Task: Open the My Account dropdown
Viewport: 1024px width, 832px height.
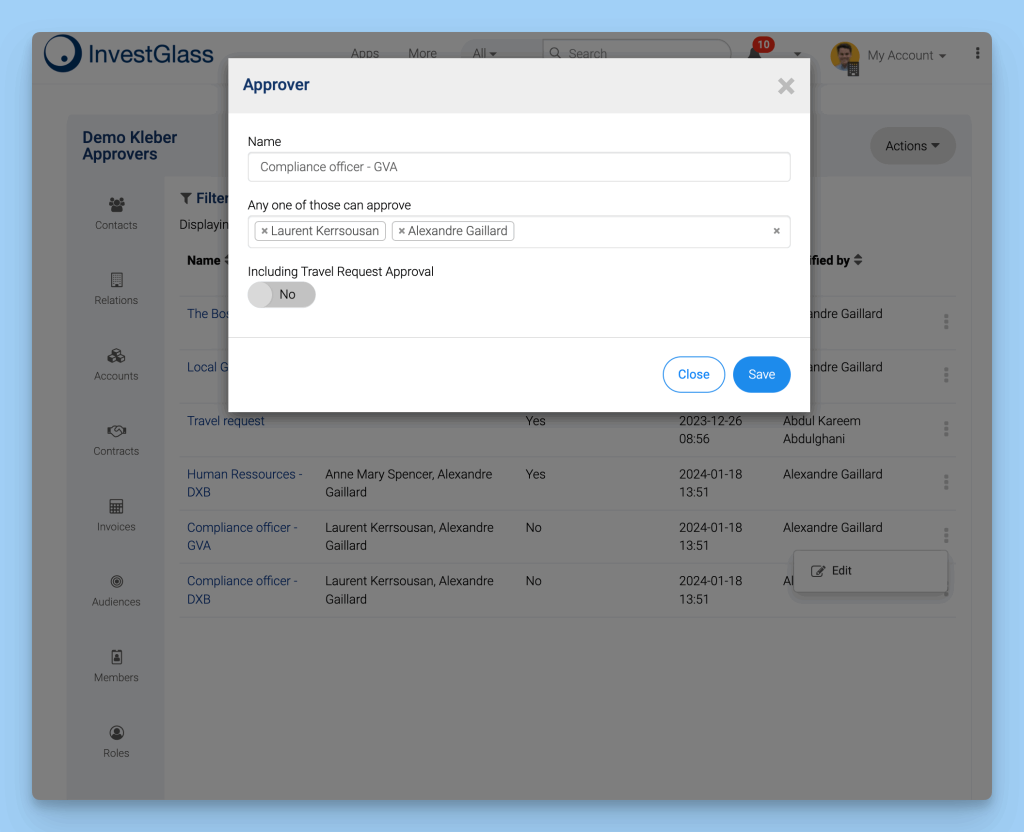Action: pos(905,56)
